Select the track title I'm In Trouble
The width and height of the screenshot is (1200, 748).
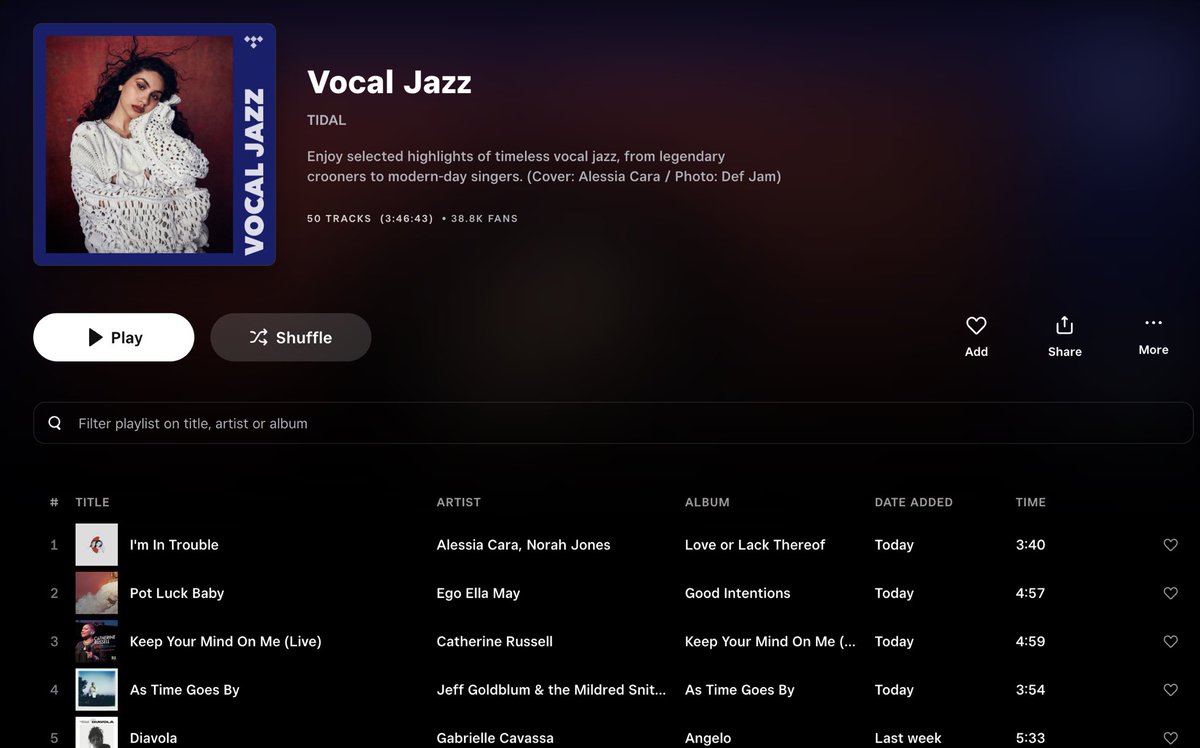[174, 545]
